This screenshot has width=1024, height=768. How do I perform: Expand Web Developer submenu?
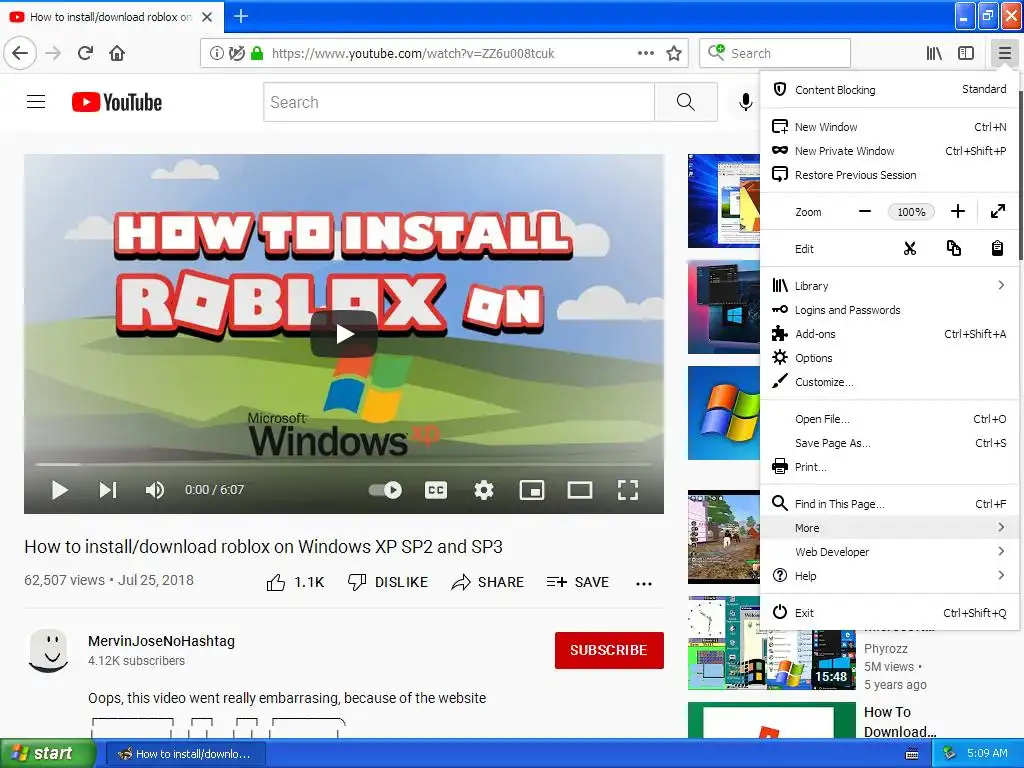tap(889, 552)
